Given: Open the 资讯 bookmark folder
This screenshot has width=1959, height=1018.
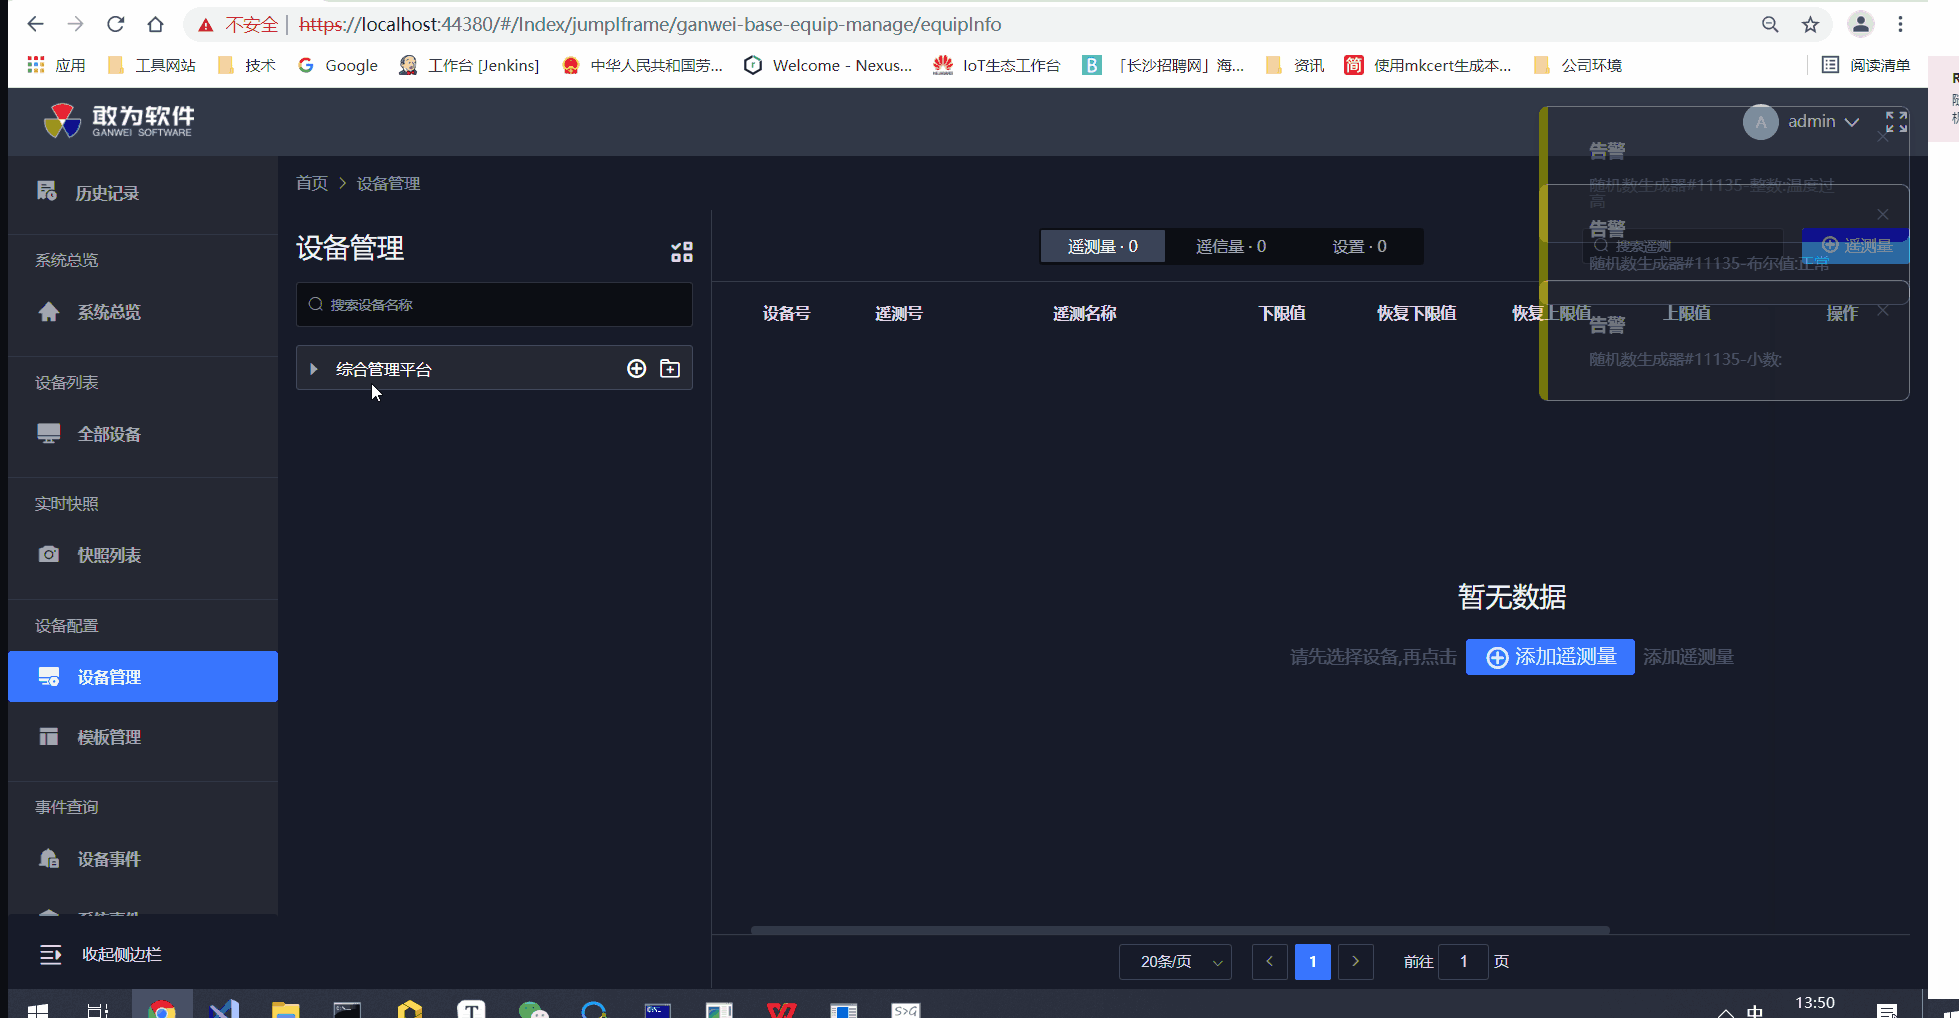Looking at the screenshot, I should tap(1295, 65).
